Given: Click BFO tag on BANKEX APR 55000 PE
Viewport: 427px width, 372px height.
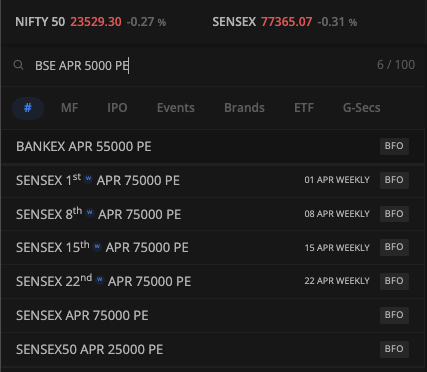Looking at the screenshot, I should point(394,146).
